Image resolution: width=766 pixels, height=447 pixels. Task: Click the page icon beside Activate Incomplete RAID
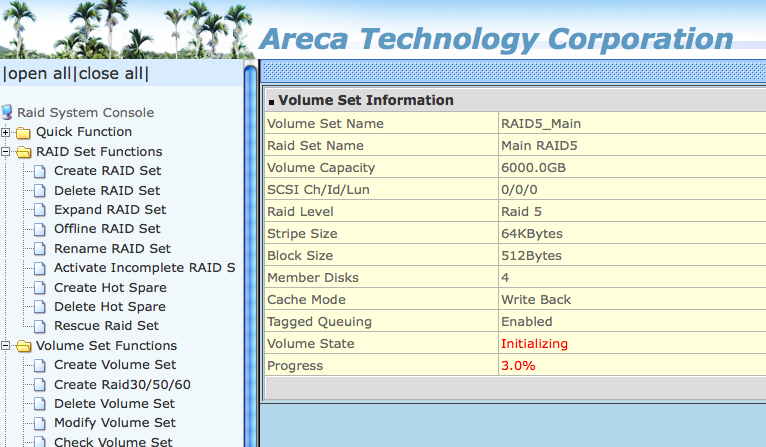(x=40, y=268)
